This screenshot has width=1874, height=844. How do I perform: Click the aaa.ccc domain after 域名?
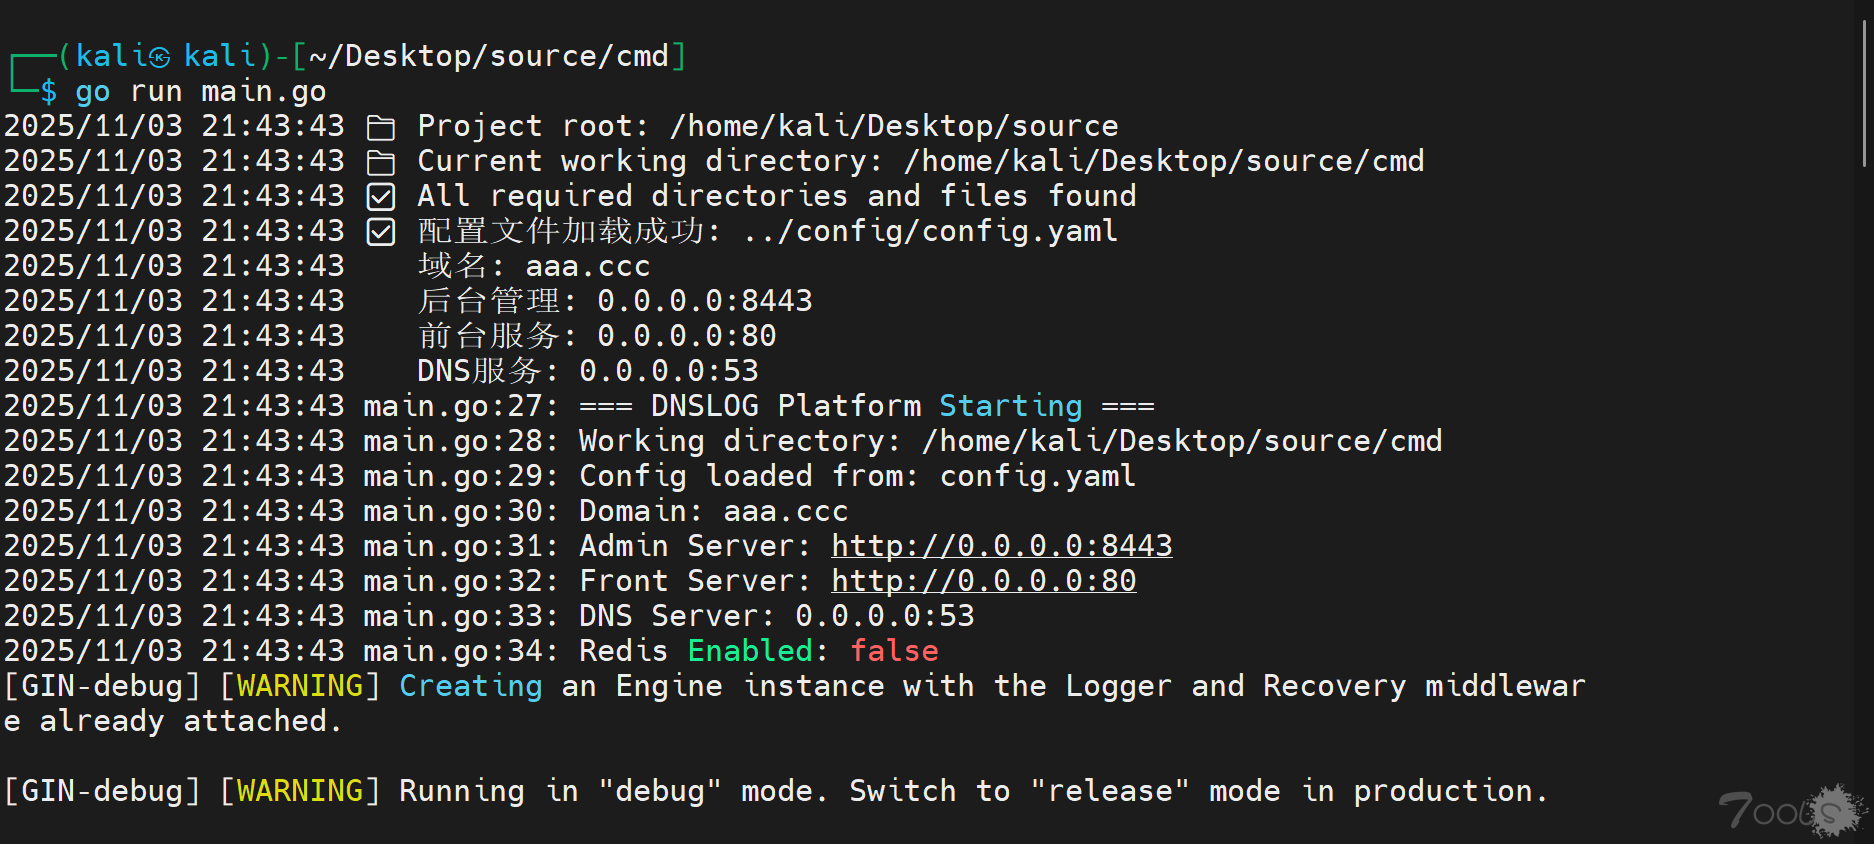[x=588, y=267]
